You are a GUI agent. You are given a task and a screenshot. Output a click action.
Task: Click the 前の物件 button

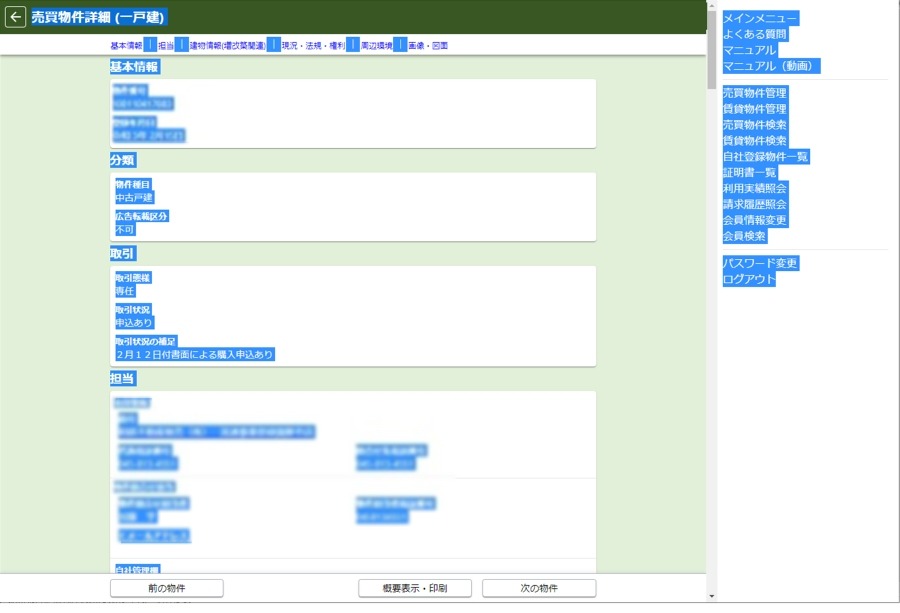click(x=166, y=588)
